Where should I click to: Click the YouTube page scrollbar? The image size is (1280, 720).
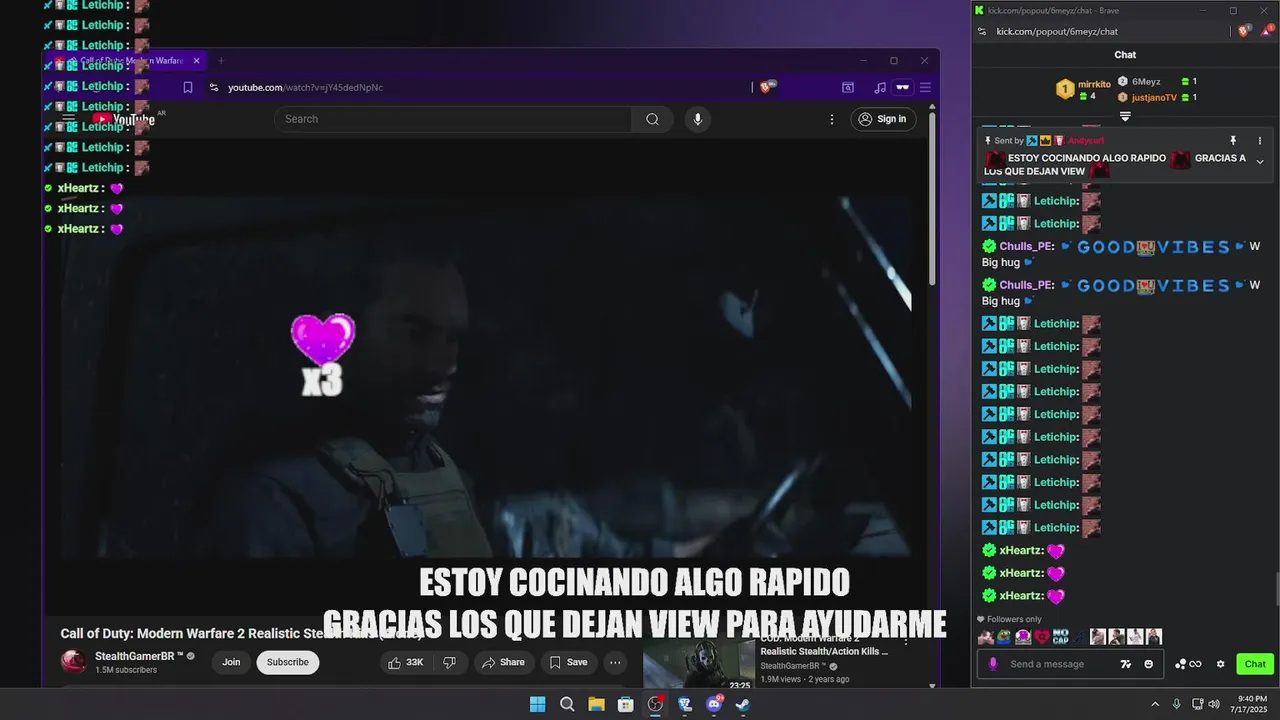coord(932,200)
